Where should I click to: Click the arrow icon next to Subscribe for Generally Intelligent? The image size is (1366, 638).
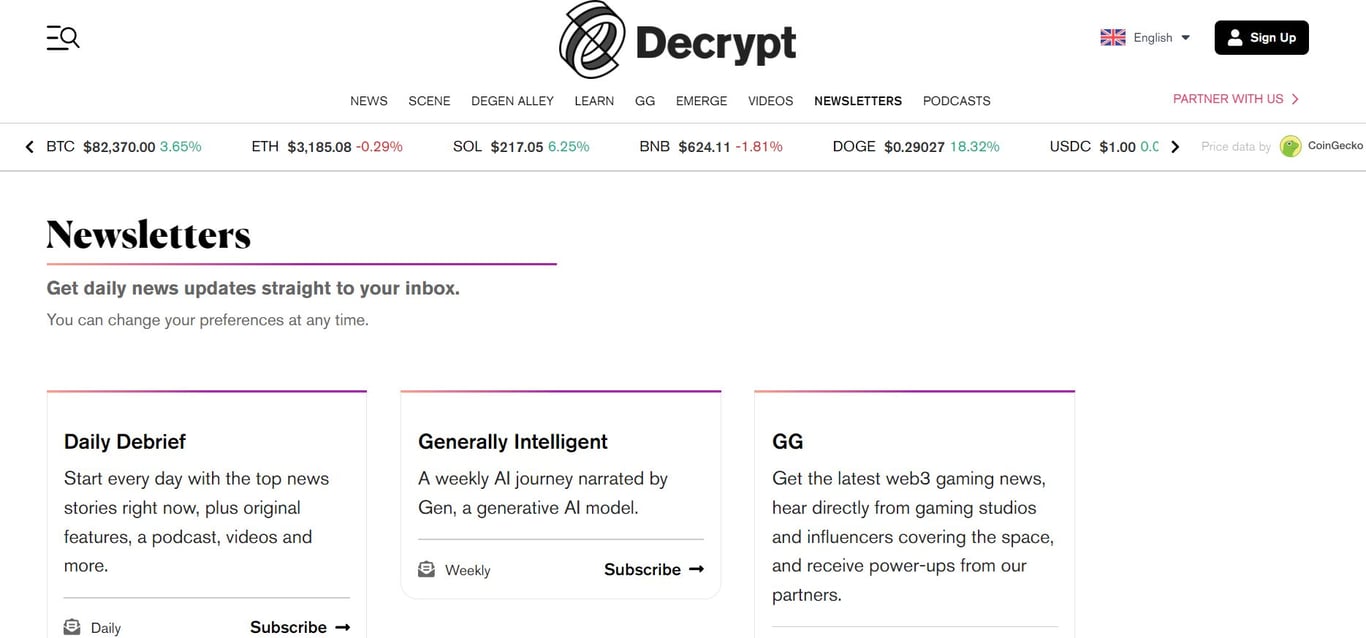click(x=697, y=569)
